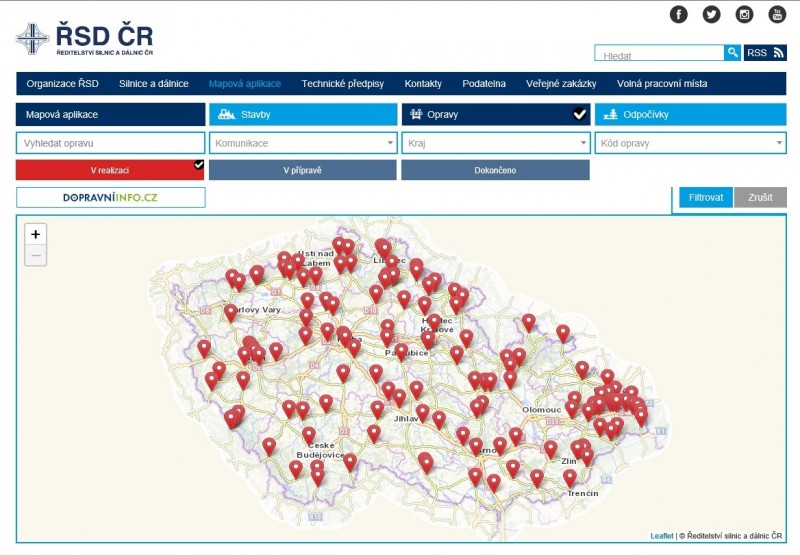
Task: Open the YouTube social icon
Action: click(x=777, y=14)
